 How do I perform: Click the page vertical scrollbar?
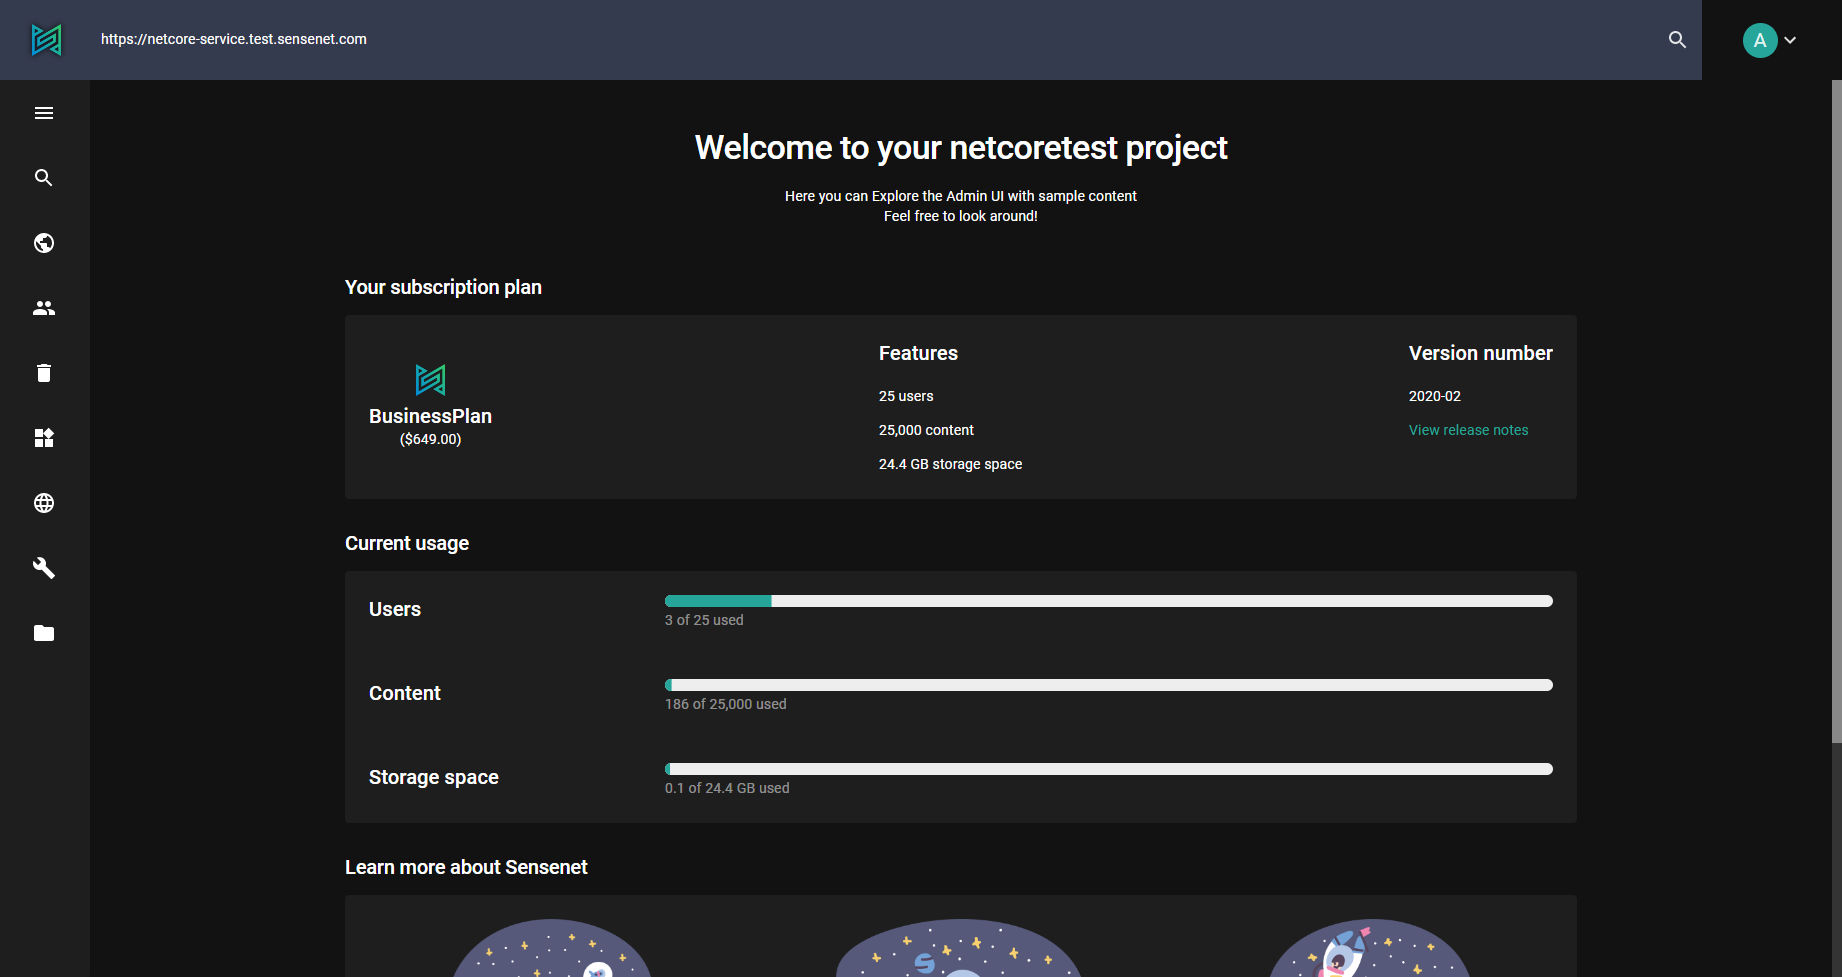tap(1836, 411)
